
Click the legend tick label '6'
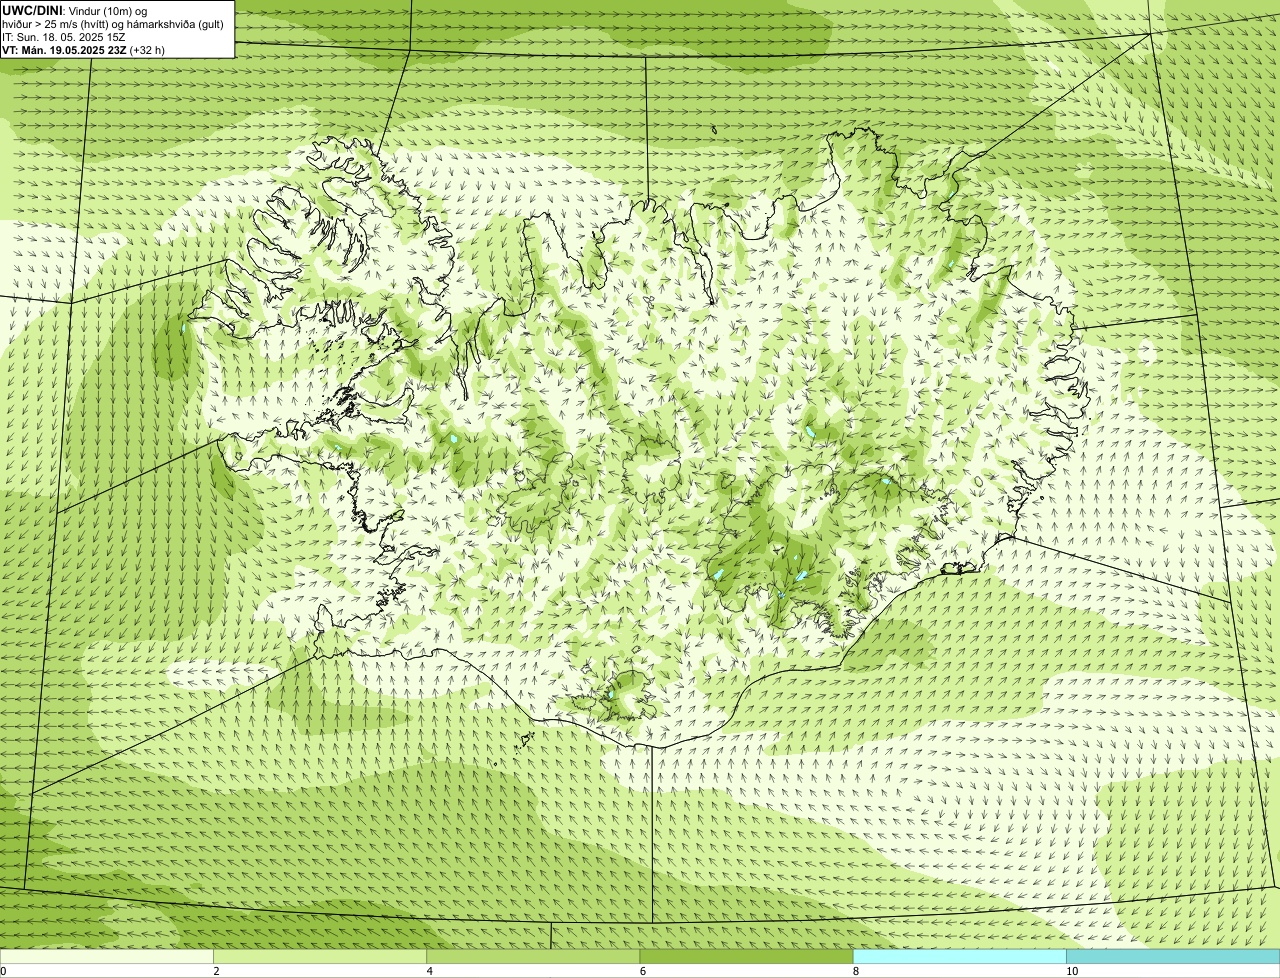(x=642, y=971)
